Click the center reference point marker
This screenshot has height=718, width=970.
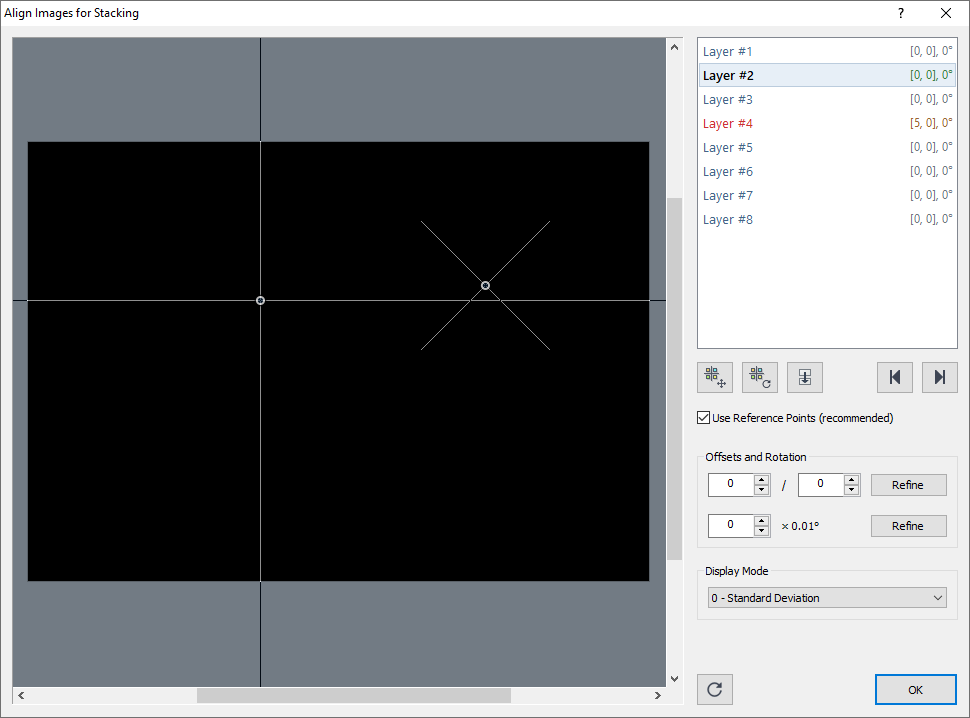point(261,300)
